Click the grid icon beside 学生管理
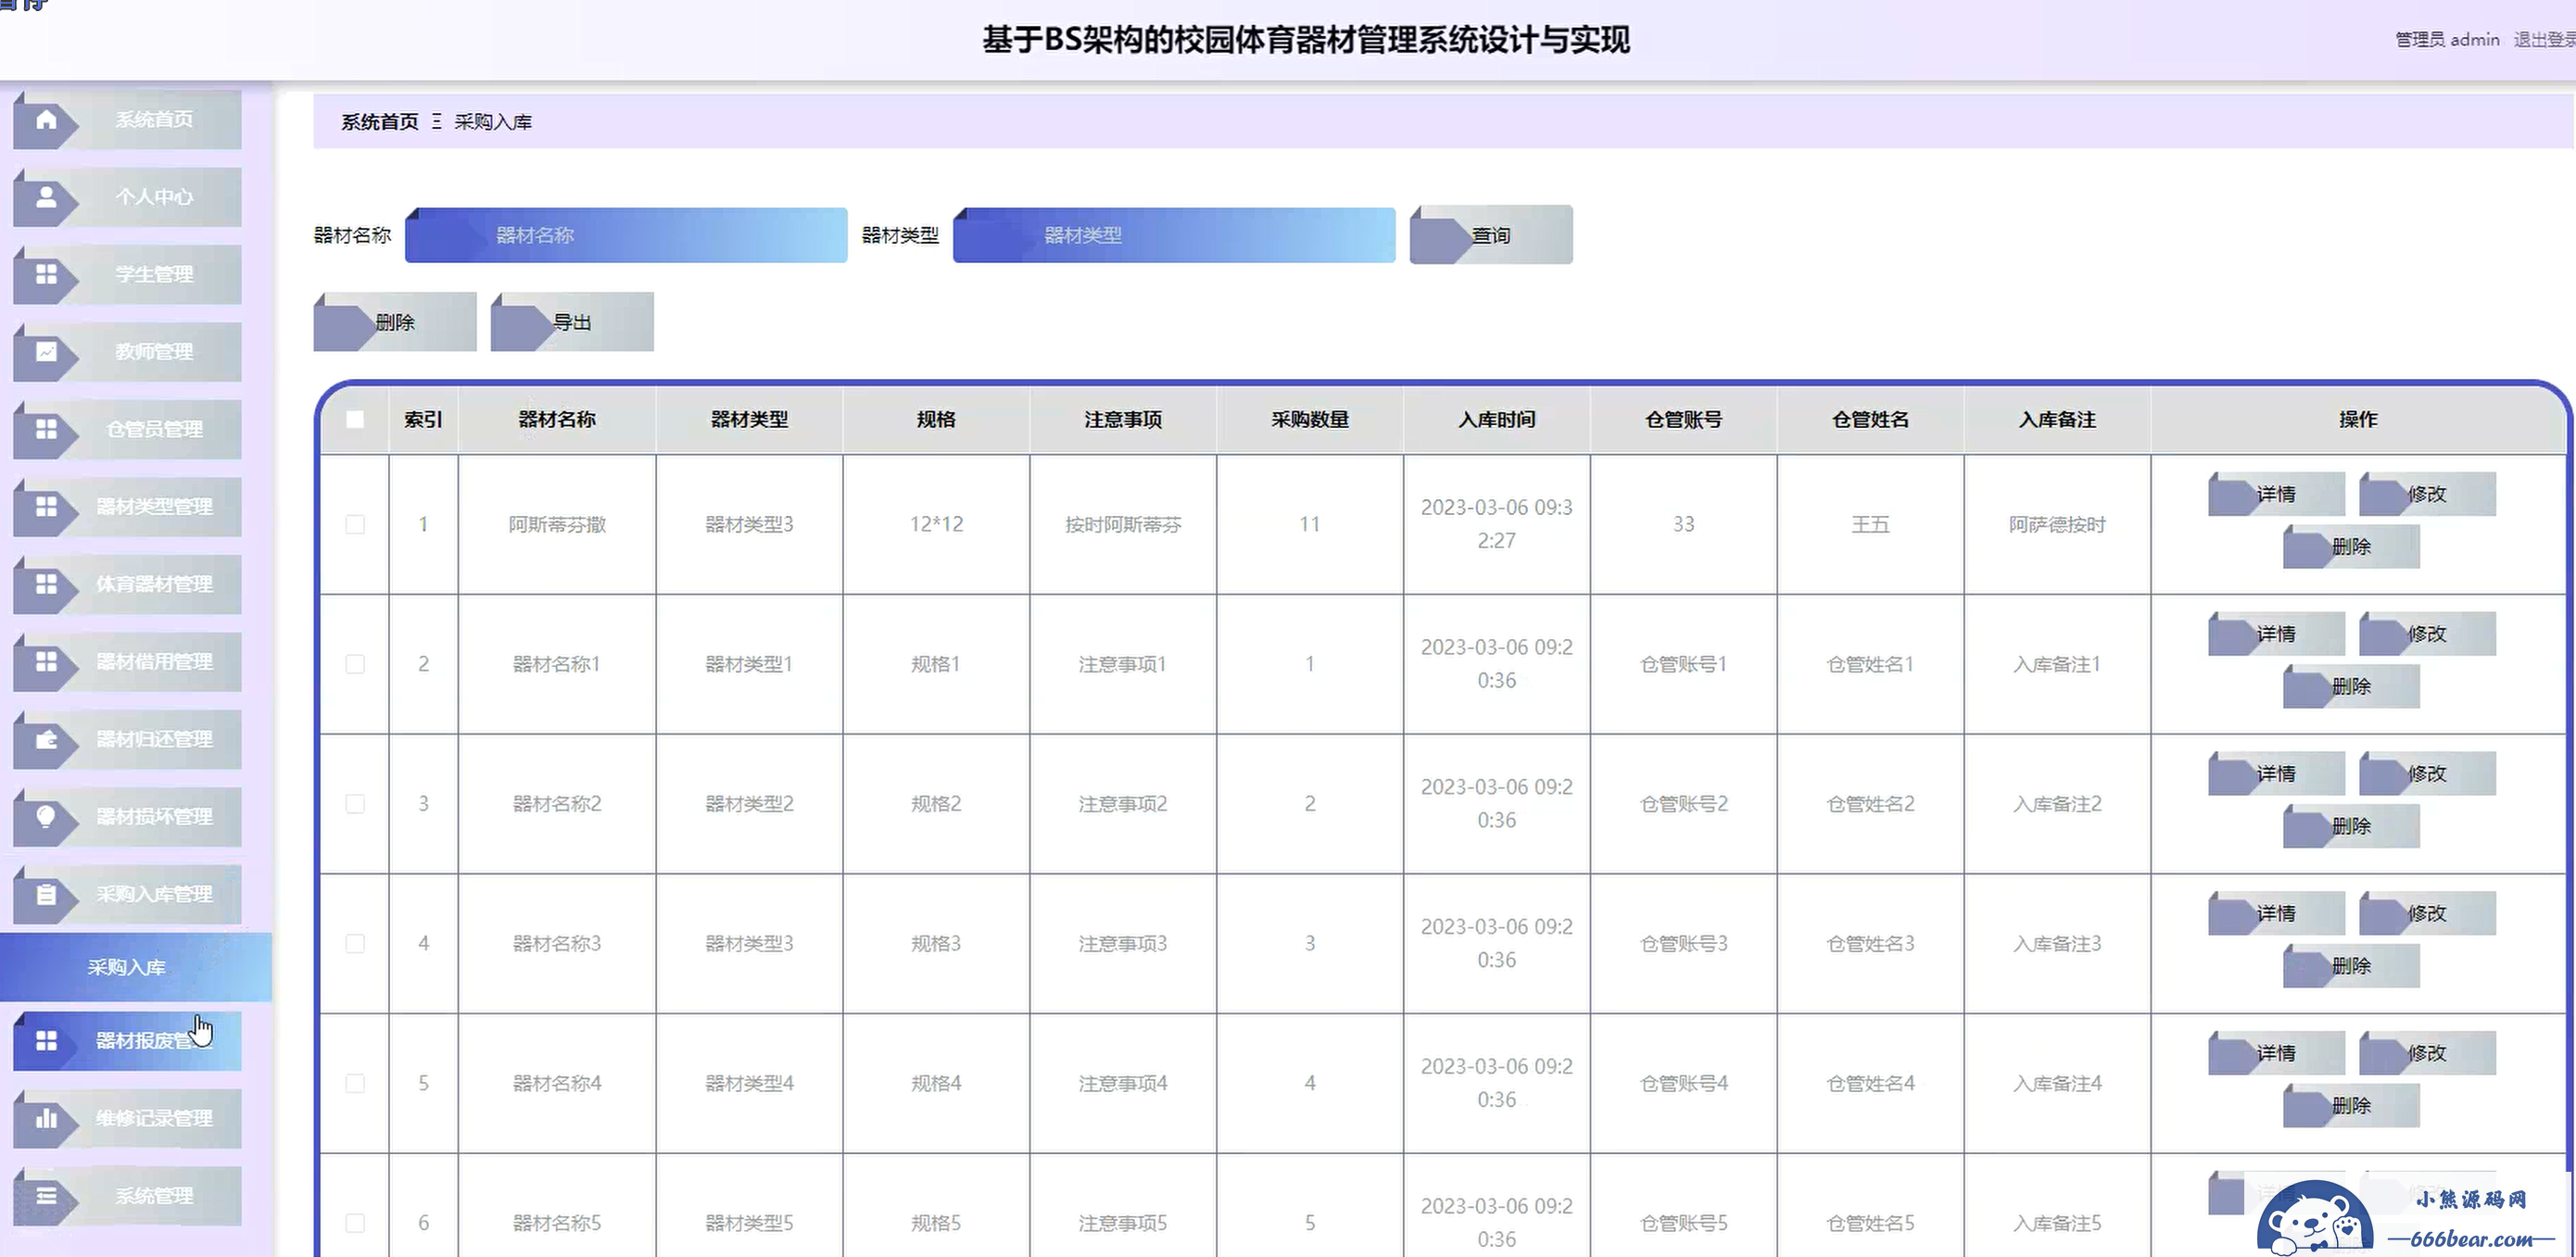 coord(46,274)
